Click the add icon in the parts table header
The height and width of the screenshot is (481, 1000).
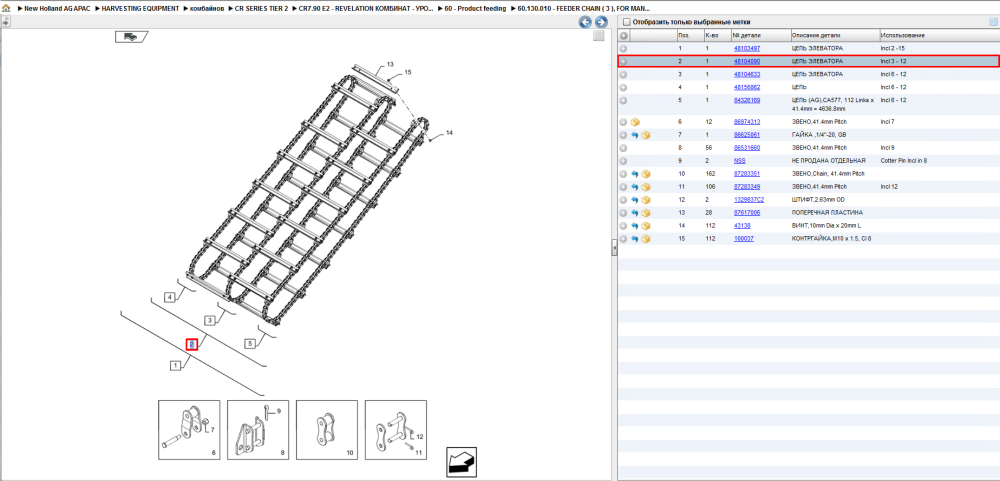coord(624,36)
